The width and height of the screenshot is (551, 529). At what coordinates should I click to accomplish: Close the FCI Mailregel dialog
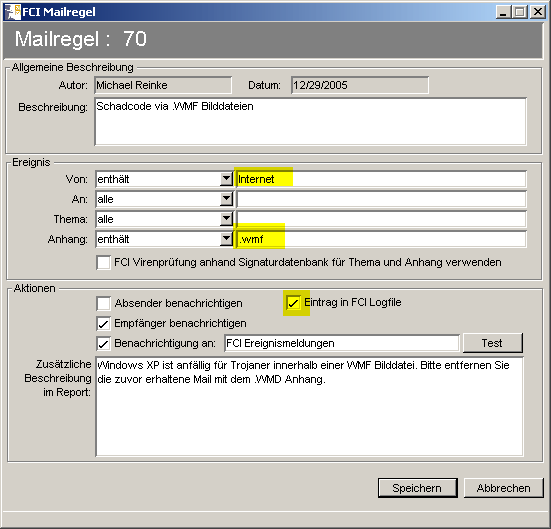[x=538, y=12]
